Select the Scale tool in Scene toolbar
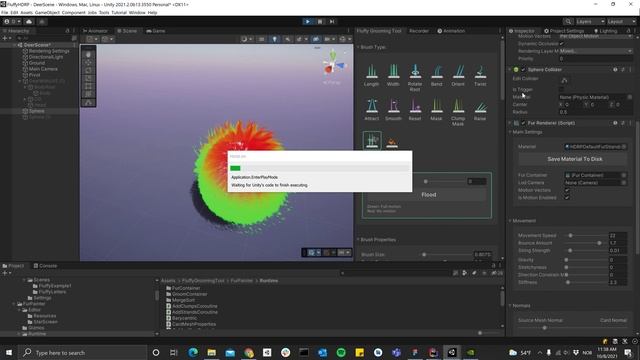The image size is (640, 360). 88,78
